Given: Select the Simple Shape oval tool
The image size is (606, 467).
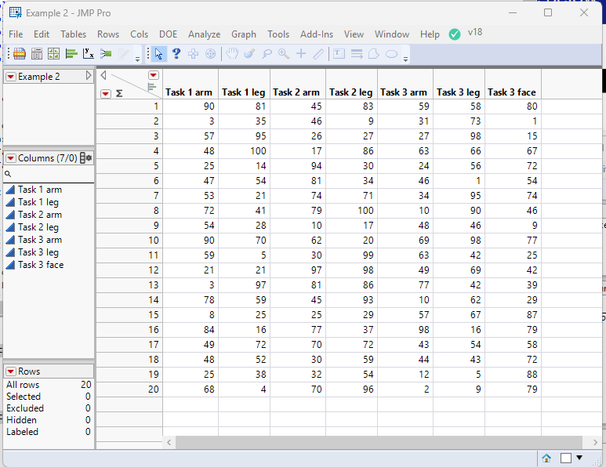Looking at the screenshot, I should click(392, 54).
